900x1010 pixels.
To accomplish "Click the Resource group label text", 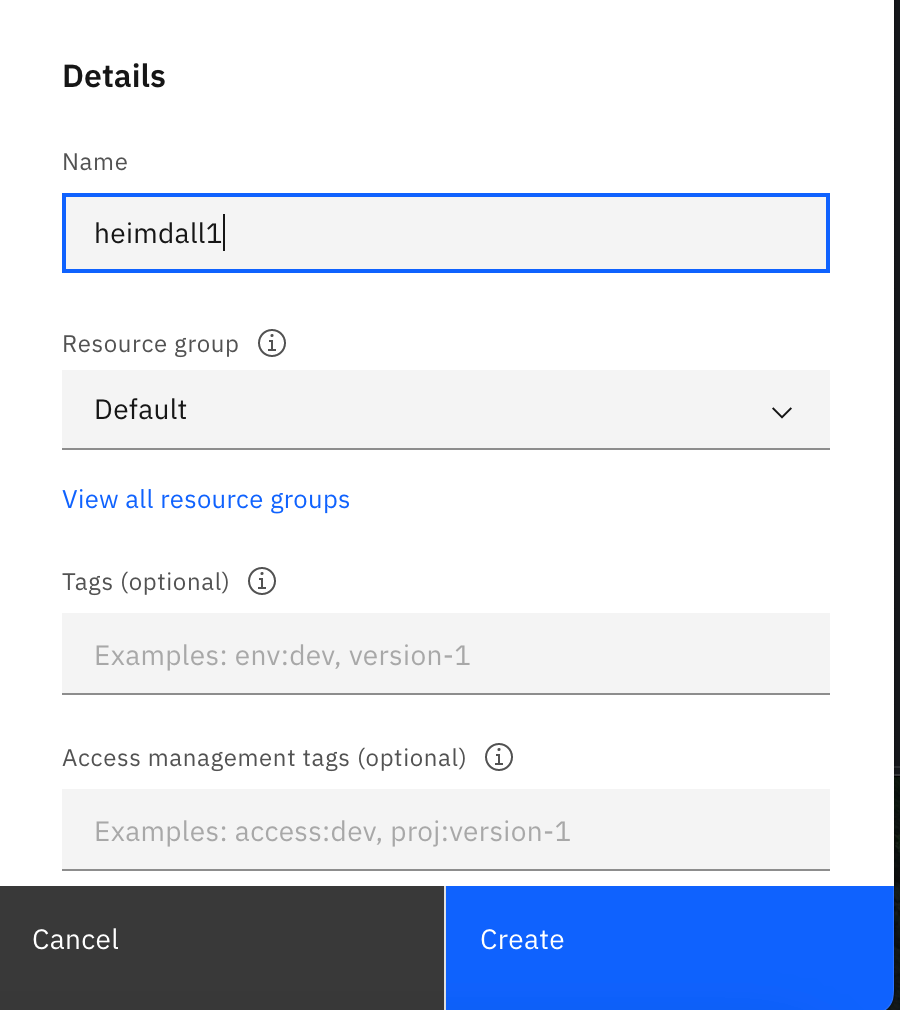I will (151, 344).
